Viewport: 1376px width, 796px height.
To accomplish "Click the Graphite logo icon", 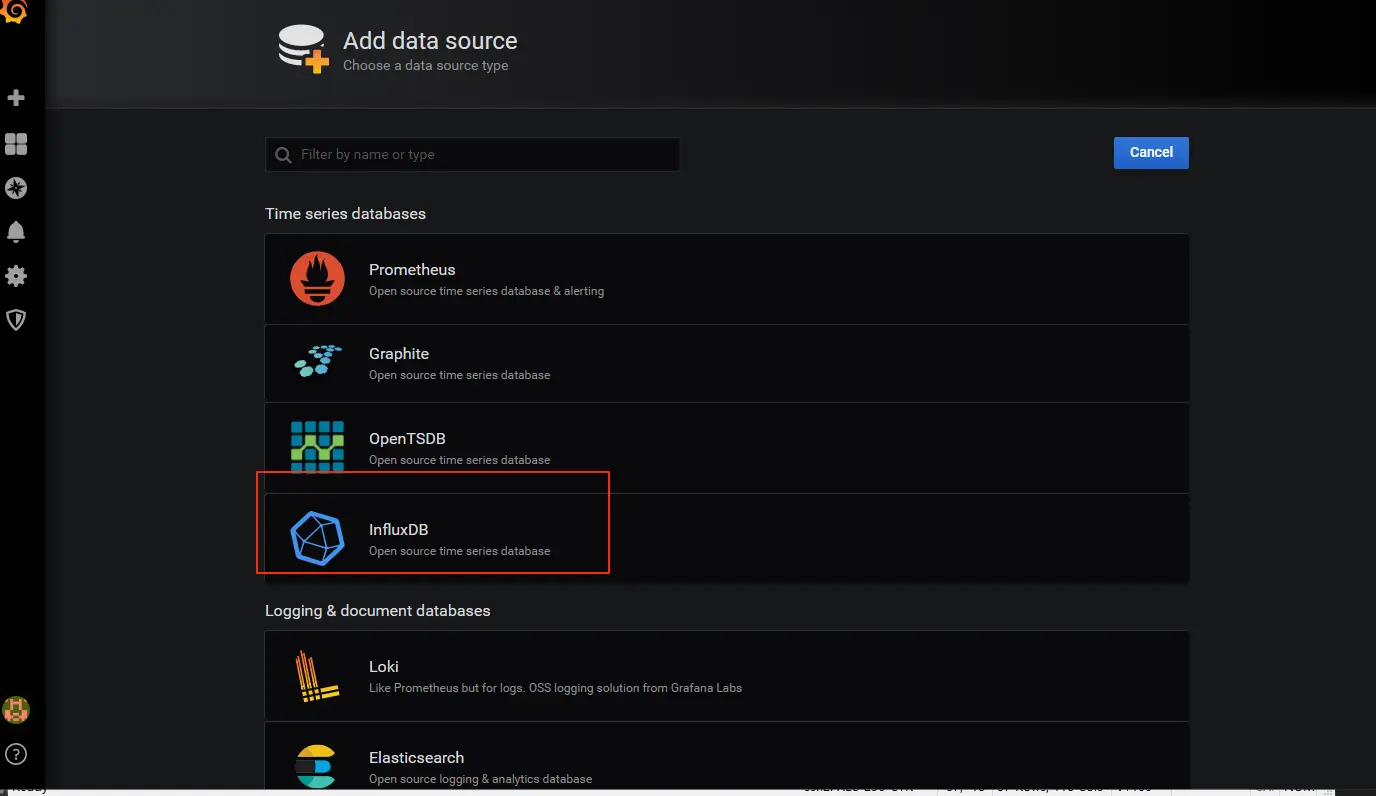I will coord(319,361).
